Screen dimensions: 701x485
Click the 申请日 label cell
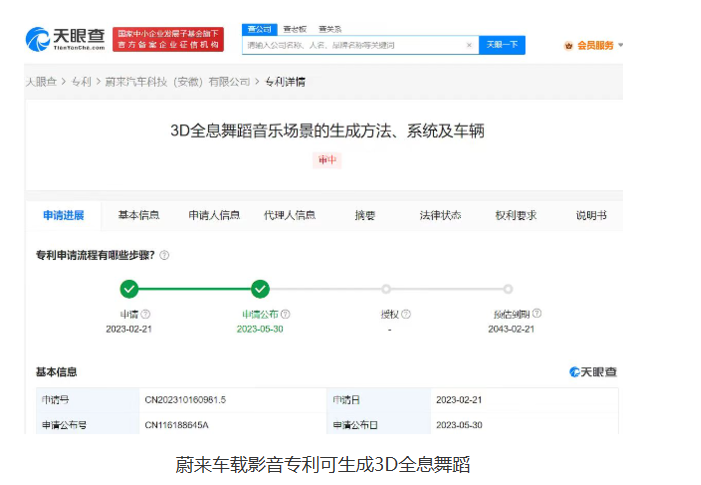pyautogui.click(x=379, y=400)
